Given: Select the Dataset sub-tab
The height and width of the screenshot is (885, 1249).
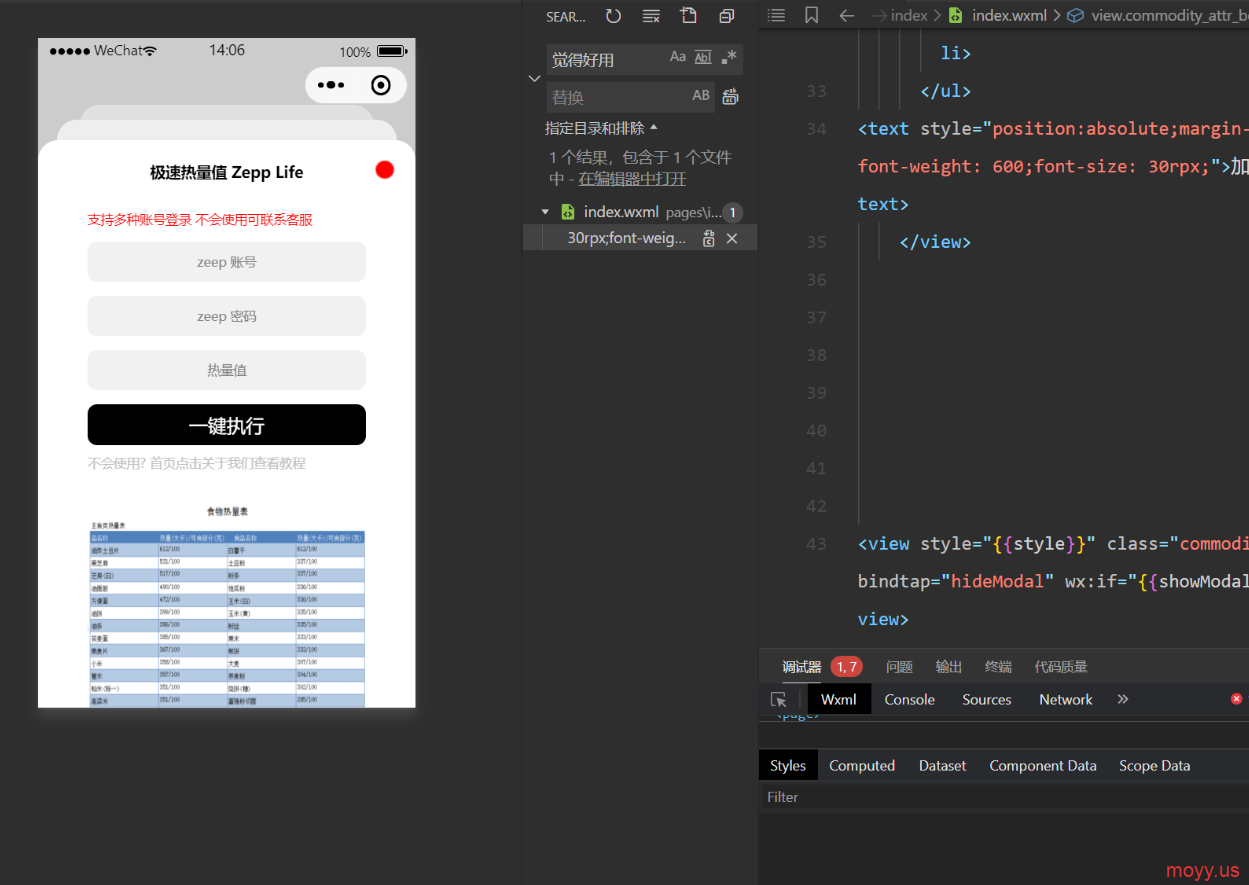Looking at the screenshot, I should [x=943, y=765].
